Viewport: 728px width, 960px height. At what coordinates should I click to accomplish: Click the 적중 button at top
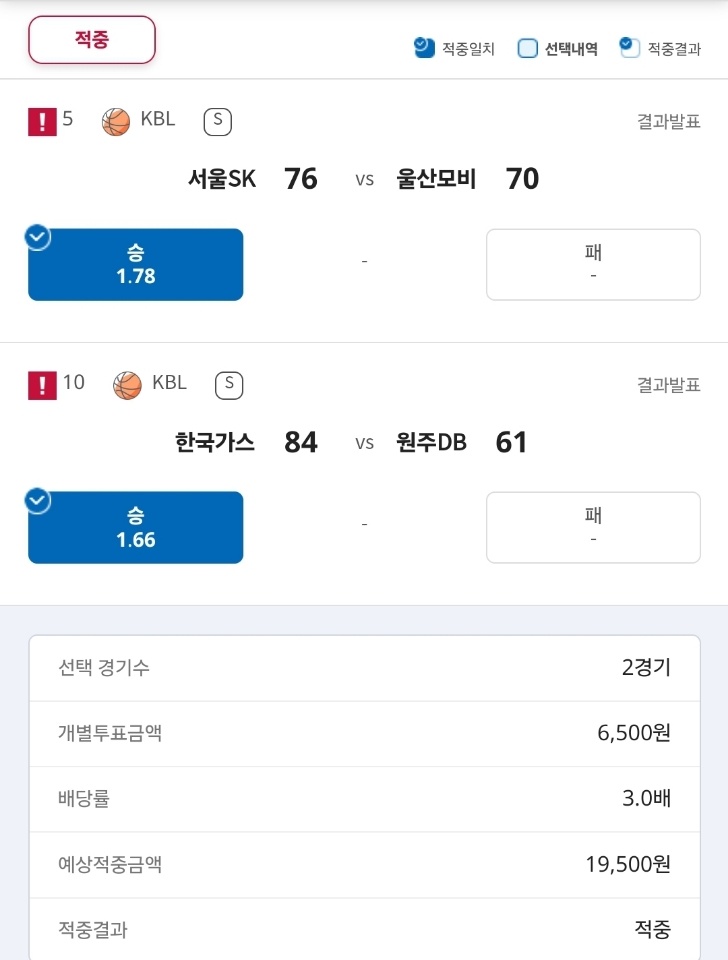(92, 40)
